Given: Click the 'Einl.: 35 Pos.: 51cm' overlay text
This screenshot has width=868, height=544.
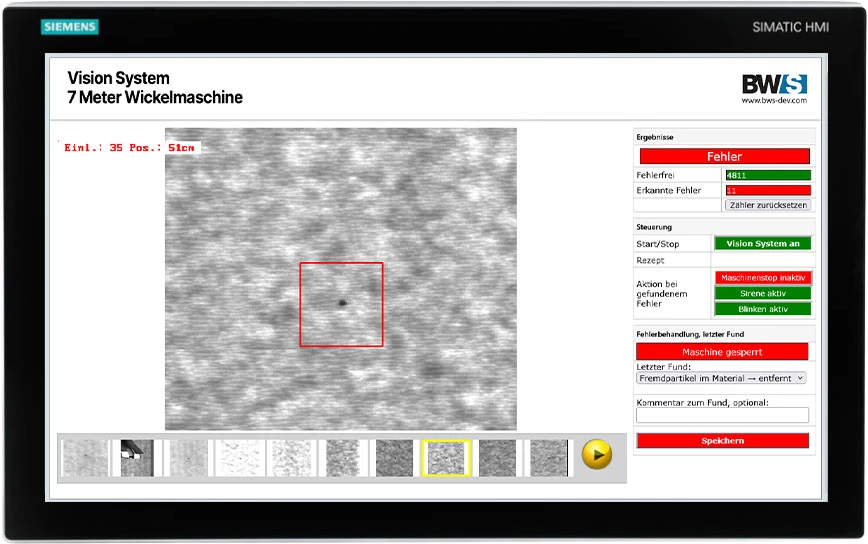Looking at the screenshot, I should click(129, 147).
